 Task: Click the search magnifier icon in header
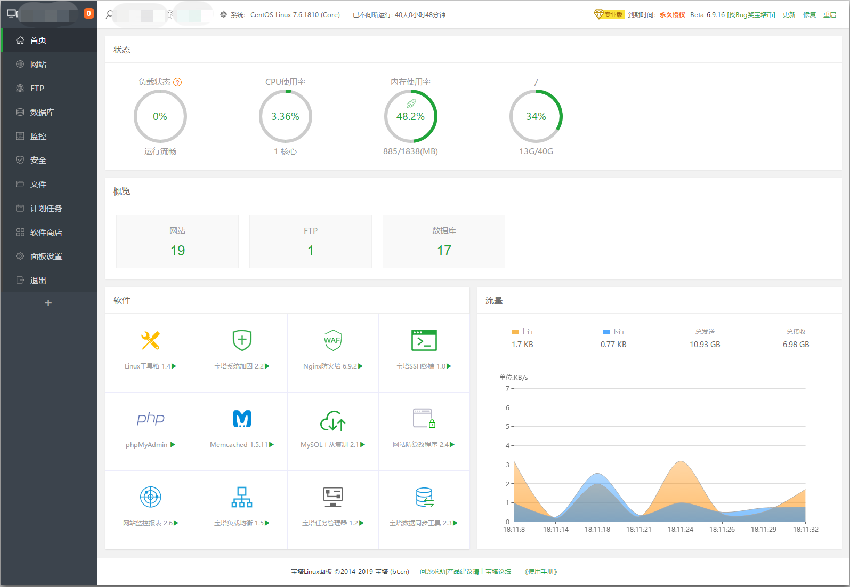coord(110,15)
